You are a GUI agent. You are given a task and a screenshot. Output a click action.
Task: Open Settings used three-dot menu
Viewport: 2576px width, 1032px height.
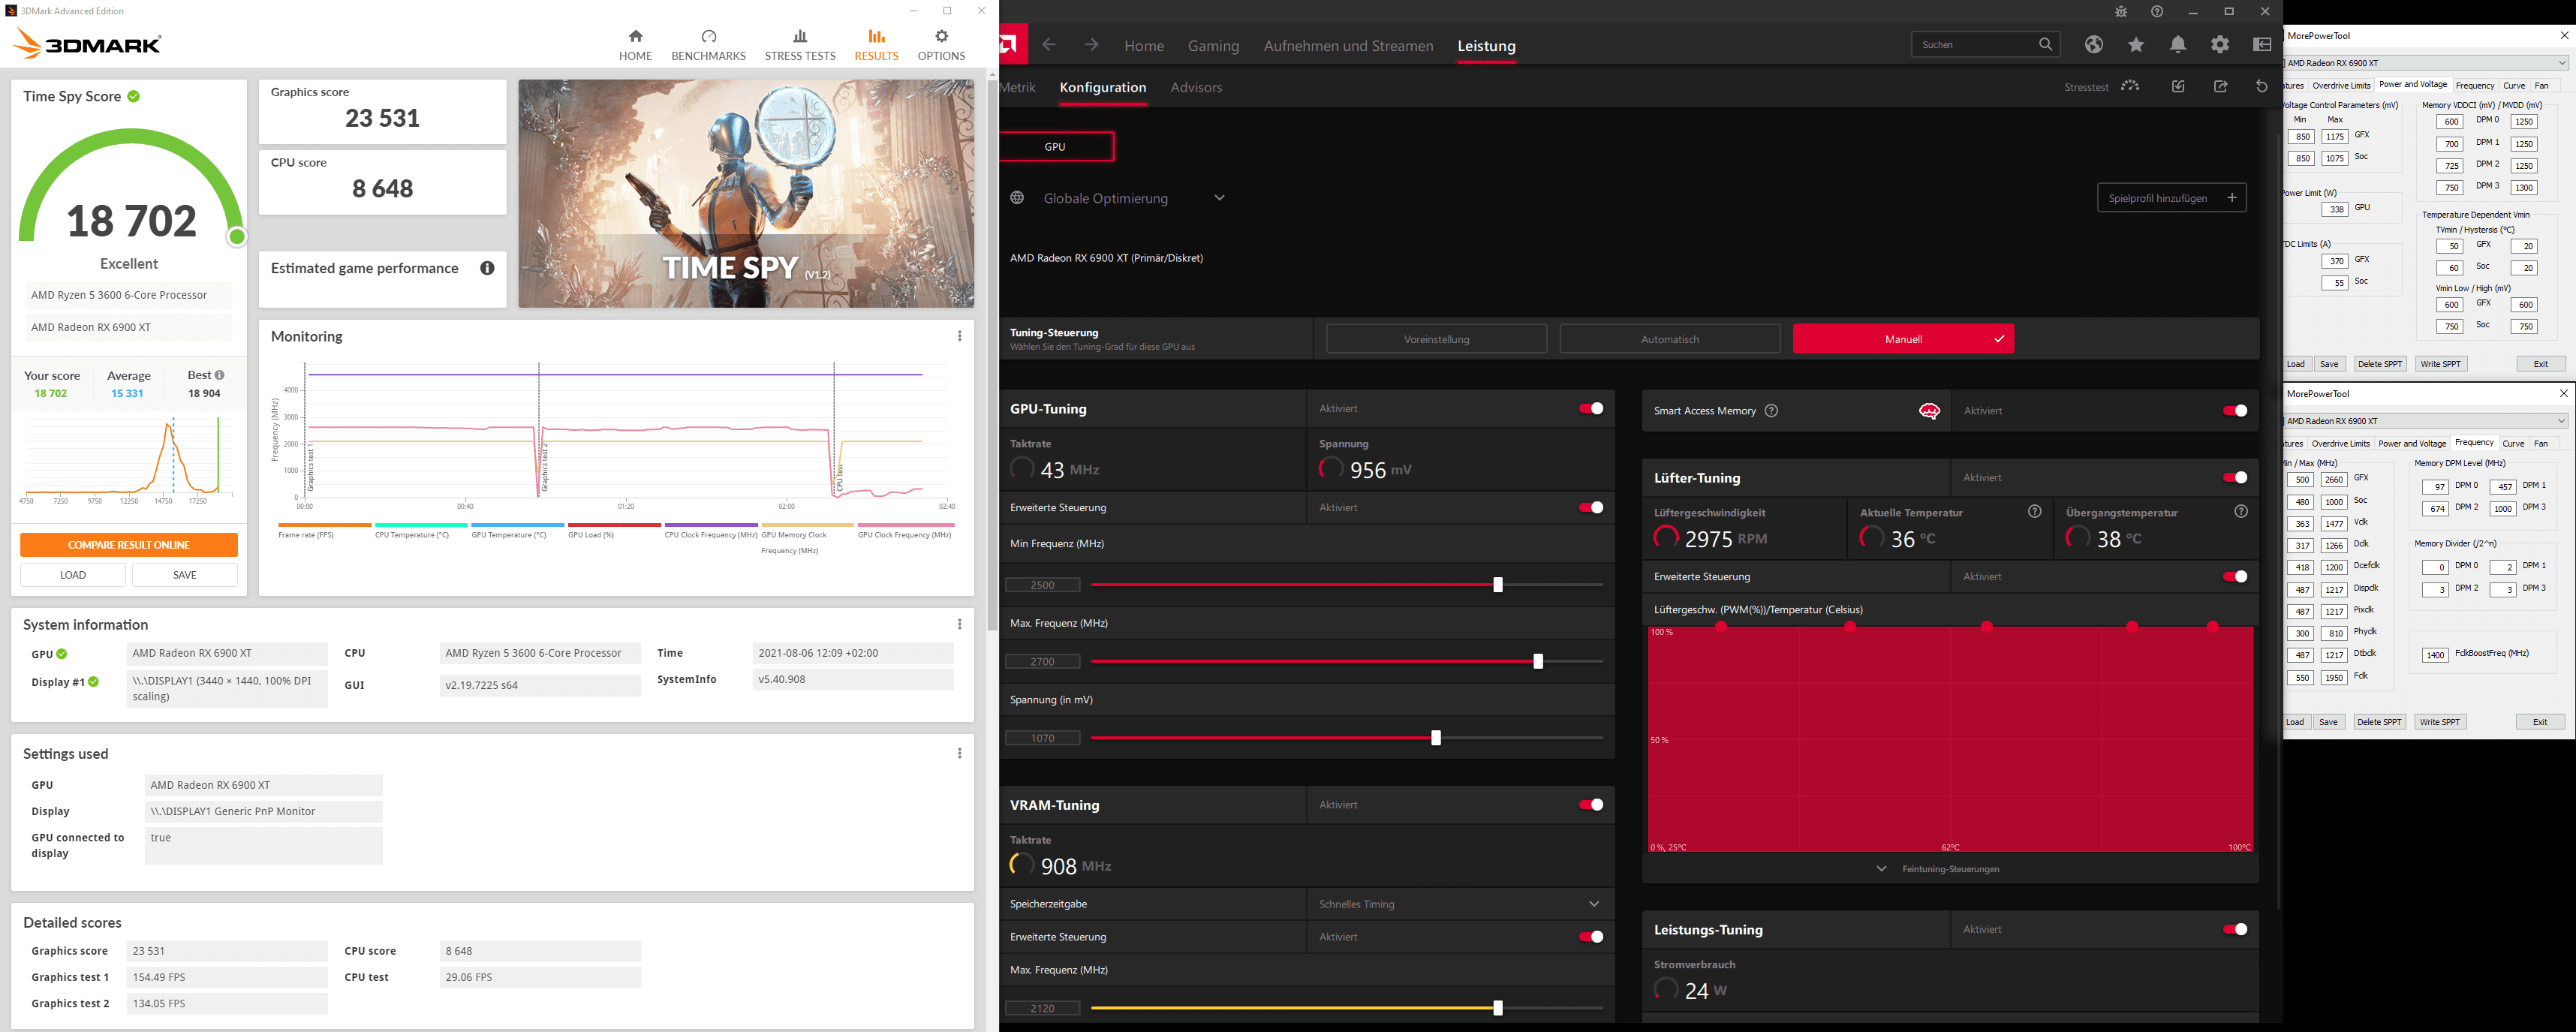959,753
